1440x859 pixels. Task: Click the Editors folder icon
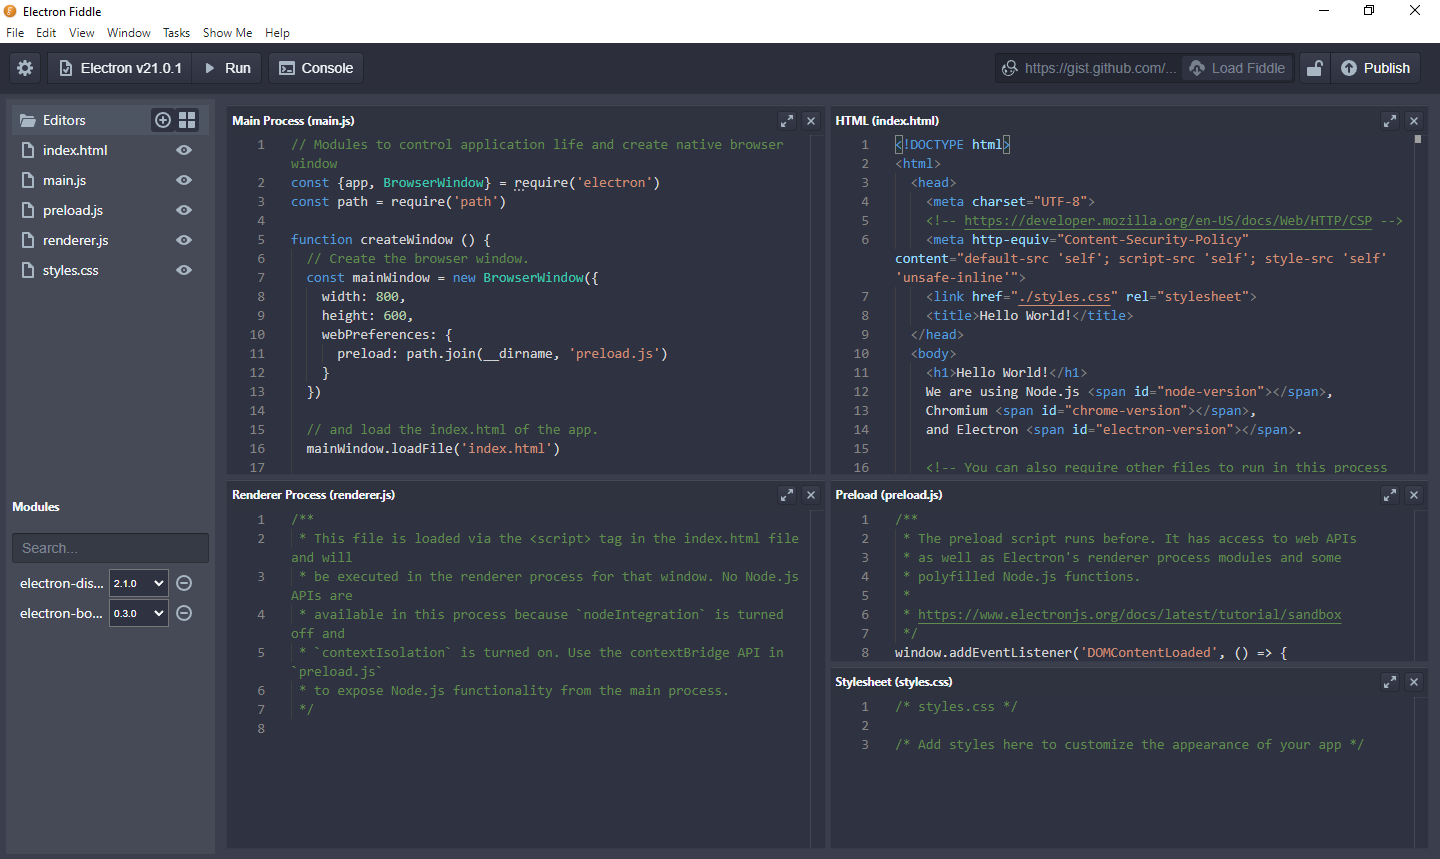pyautogui.click(x=28, y=120)
